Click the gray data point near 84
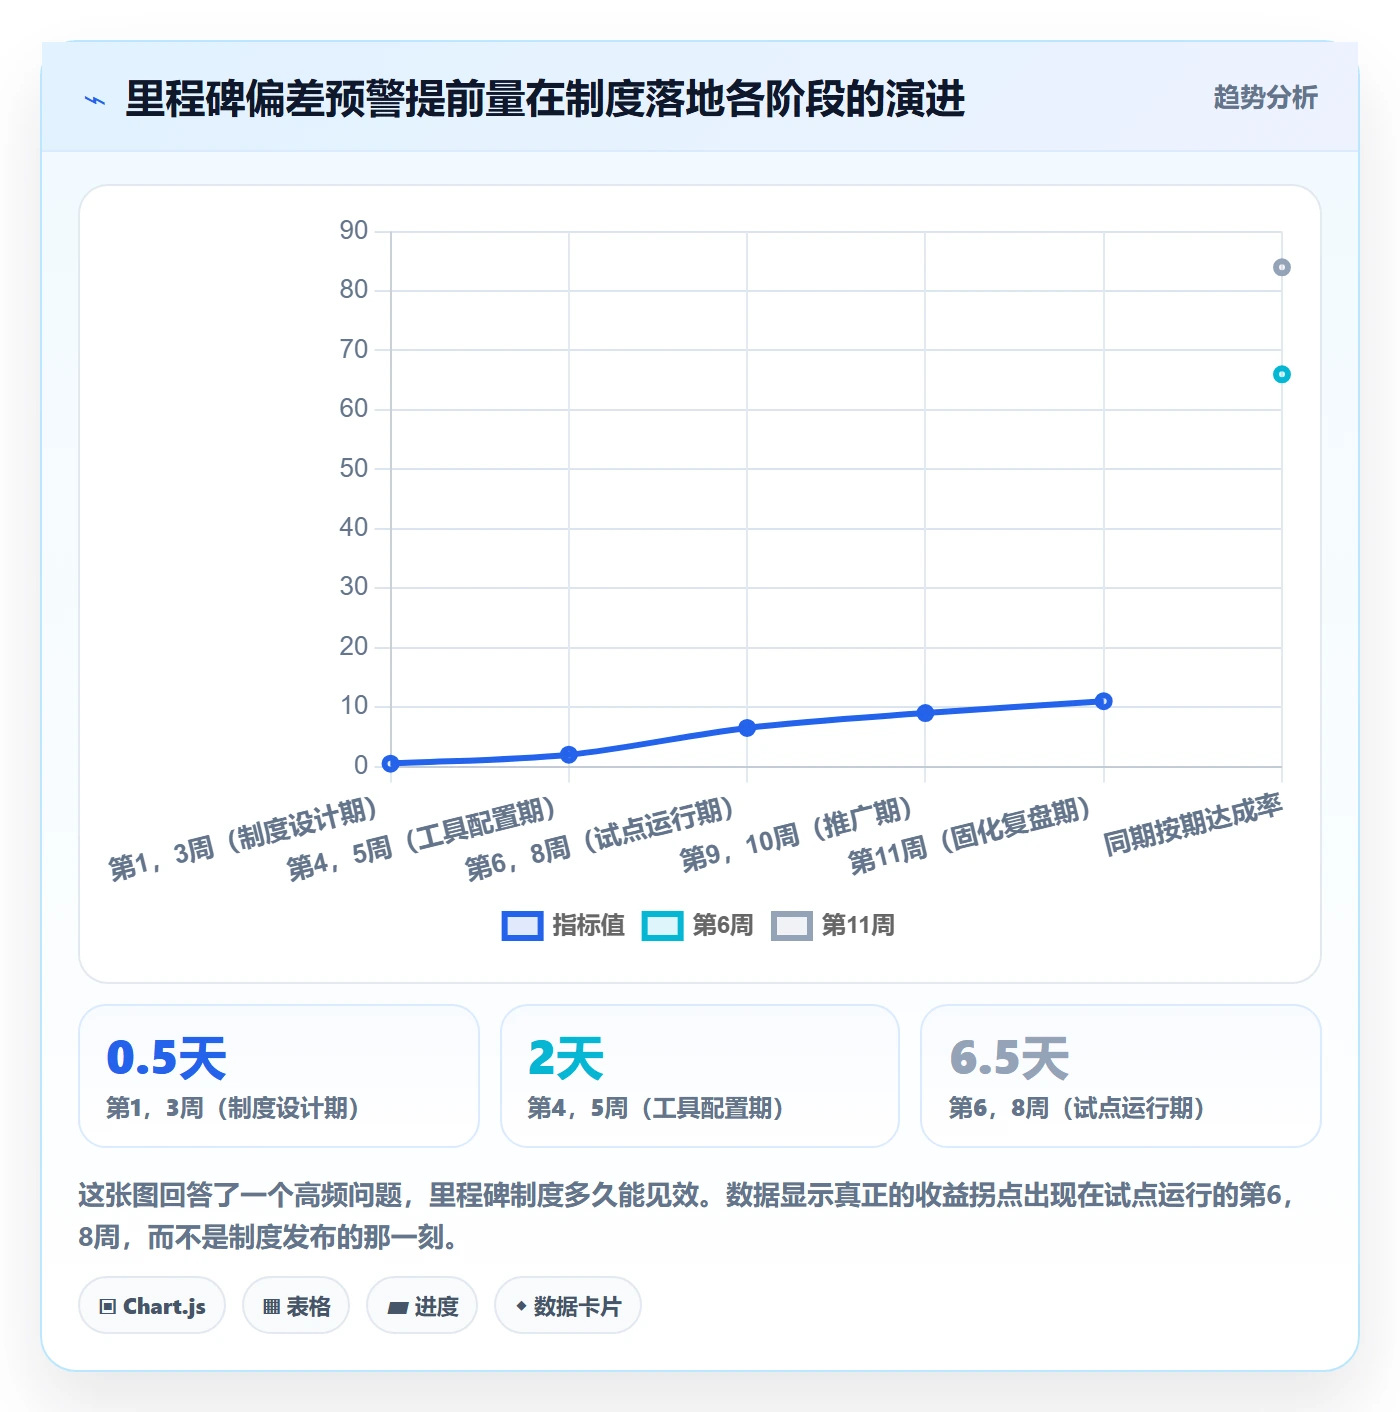The image size is (1400, 1412). point(1282,267)
